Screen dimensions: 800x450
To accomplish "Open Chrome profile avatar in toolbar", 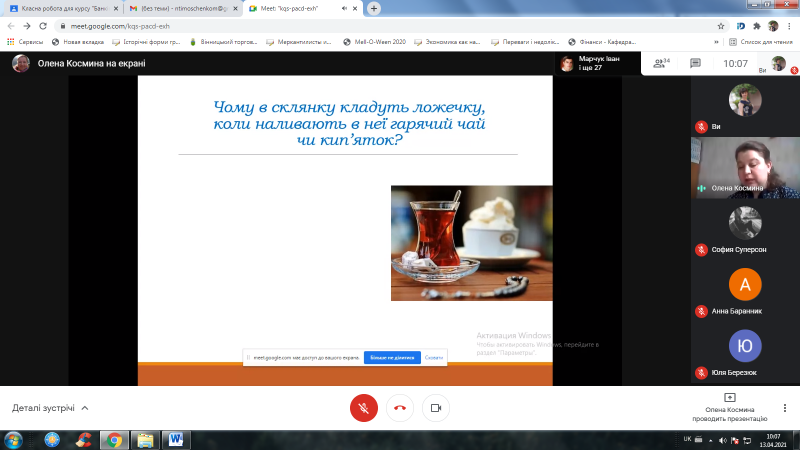I will 773,26.
